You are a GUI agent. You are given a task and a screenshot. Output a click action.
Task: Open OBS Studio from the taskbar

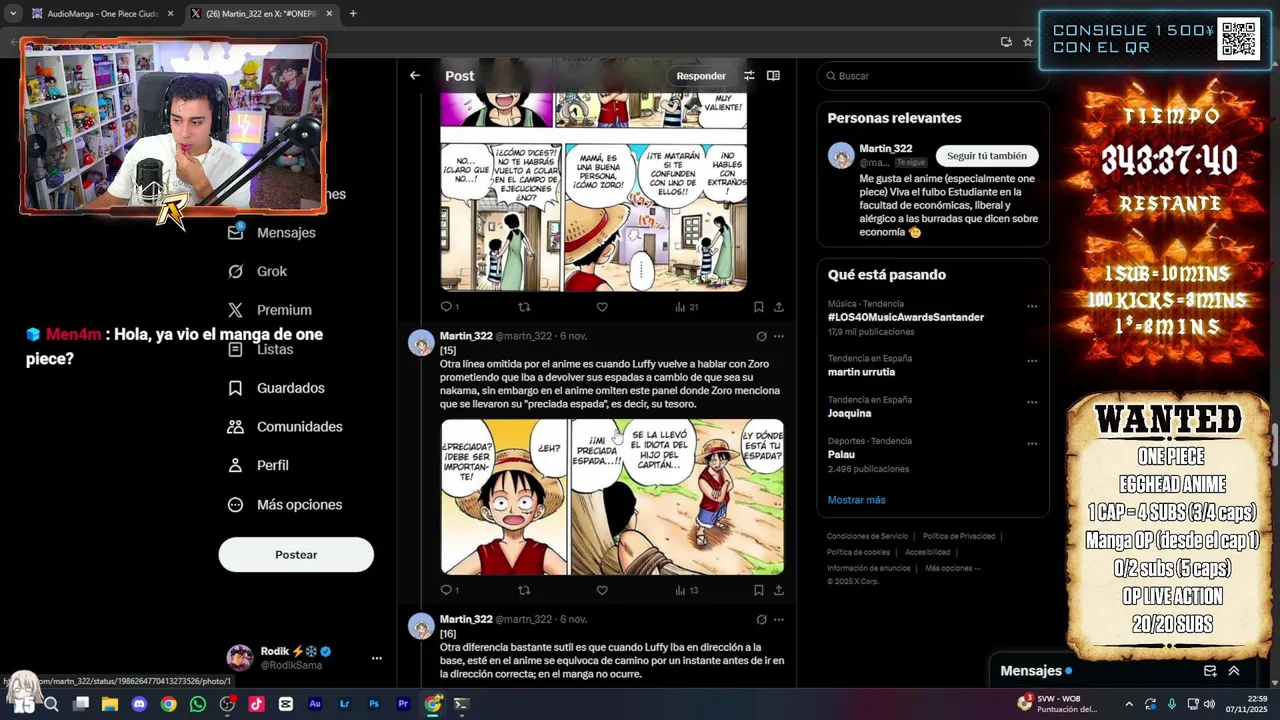(227, 704)
